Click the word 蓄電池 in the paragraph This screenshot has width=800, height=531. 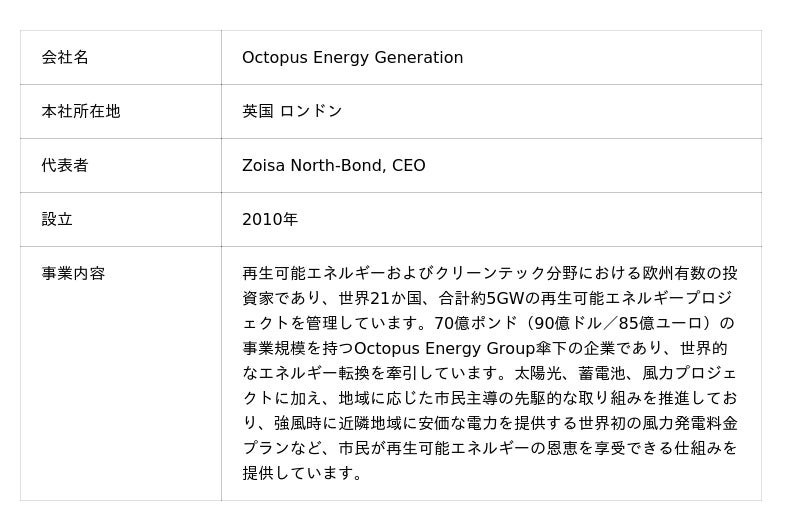pyautogui.click(x=603, y=374)
